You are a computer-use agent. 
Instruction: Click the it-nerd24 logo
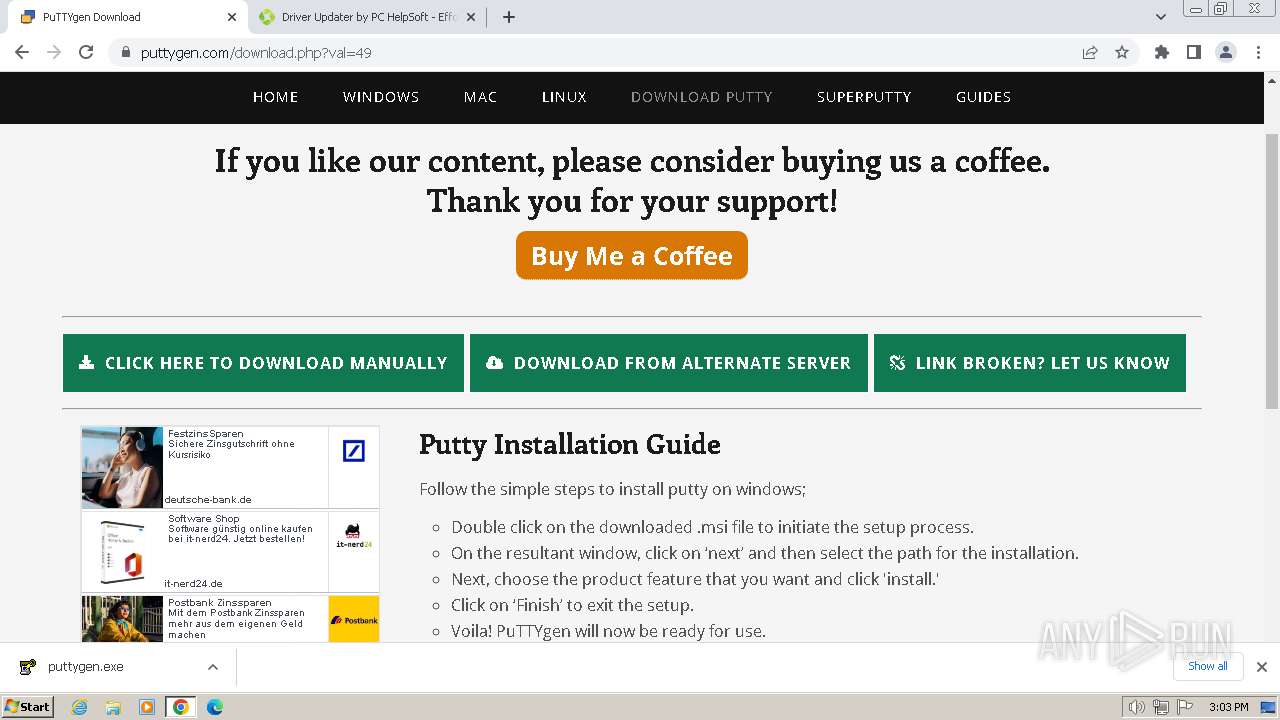point(352,536)
